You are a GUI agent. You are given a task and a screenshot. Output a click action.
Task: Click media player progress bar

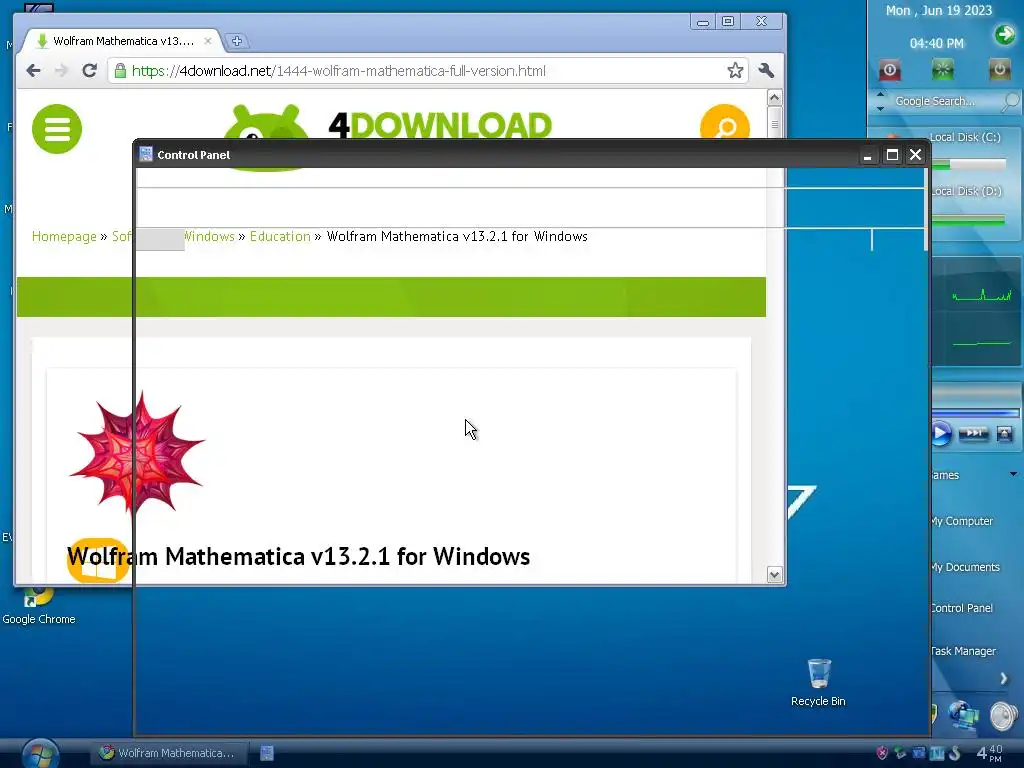[975, 413]
